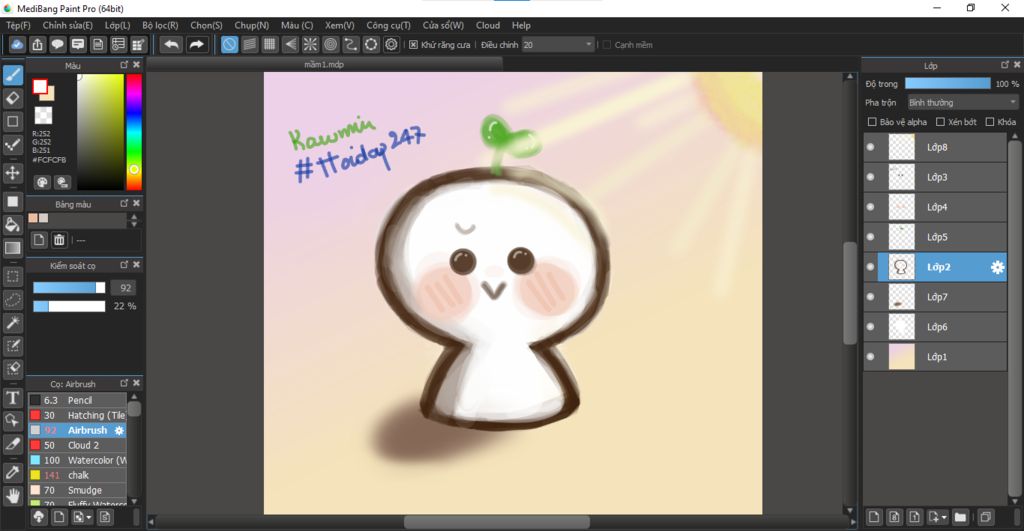Image resolution: width=1024 pixels, height=531 pixels.
Task: Select the rectangular Select tool
Action: 12,277
